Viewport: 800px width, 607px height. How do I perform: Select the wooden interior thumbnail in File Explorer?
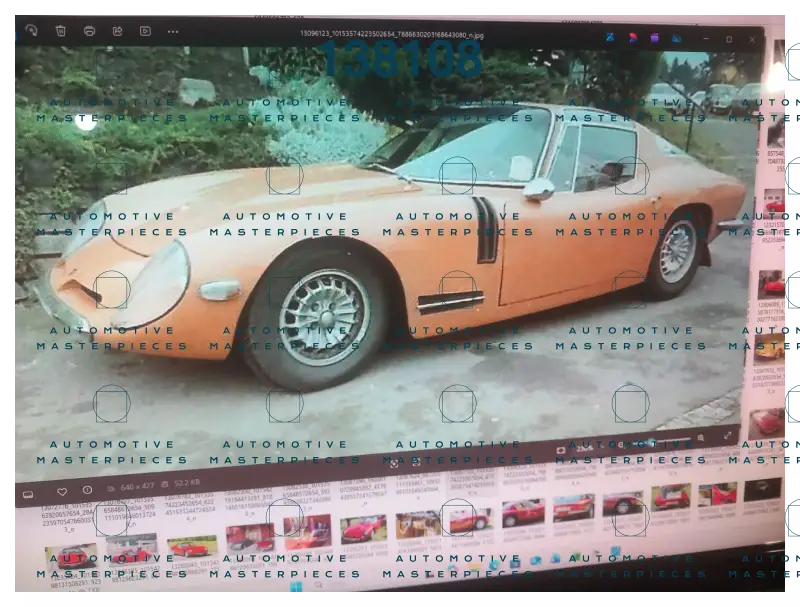coord(416,524)
